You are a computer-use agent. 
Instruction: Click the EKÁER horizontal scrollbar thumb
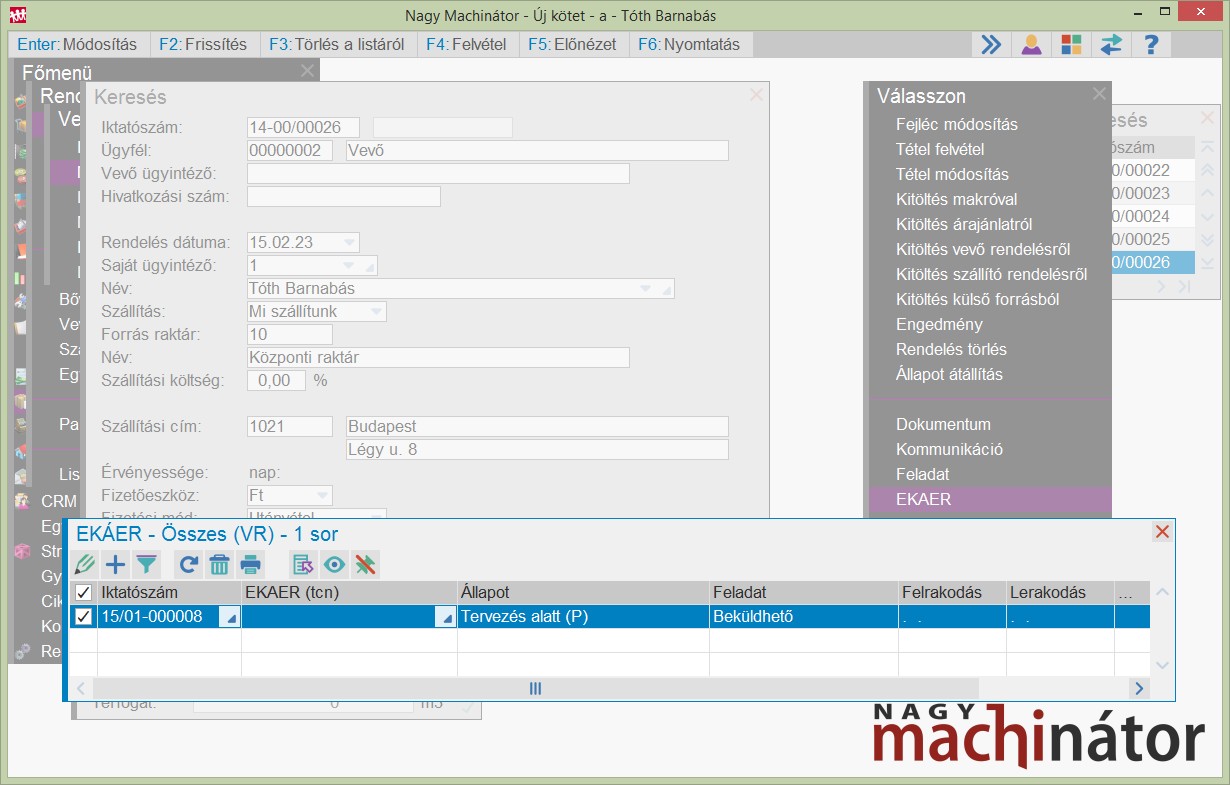pyautogui.click(x=535, y=688)
